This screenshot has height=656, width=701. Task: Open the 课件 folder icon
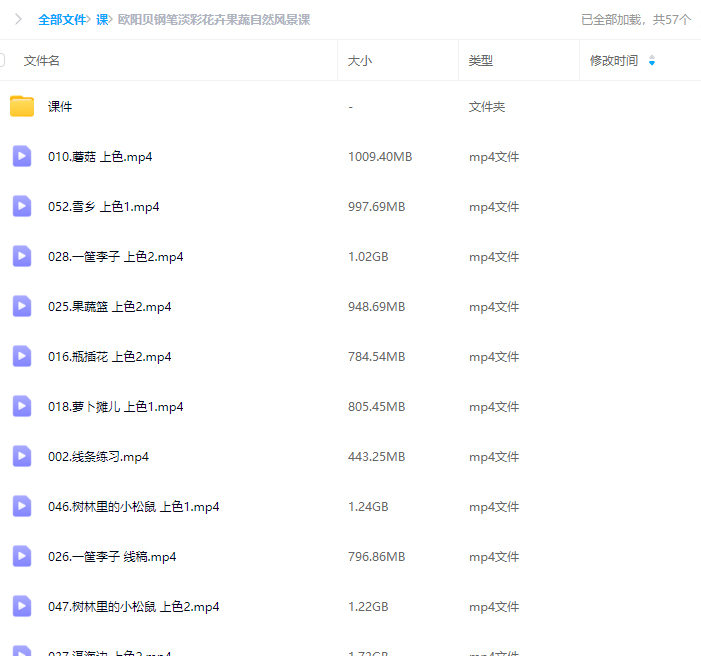tap(22, 106)
